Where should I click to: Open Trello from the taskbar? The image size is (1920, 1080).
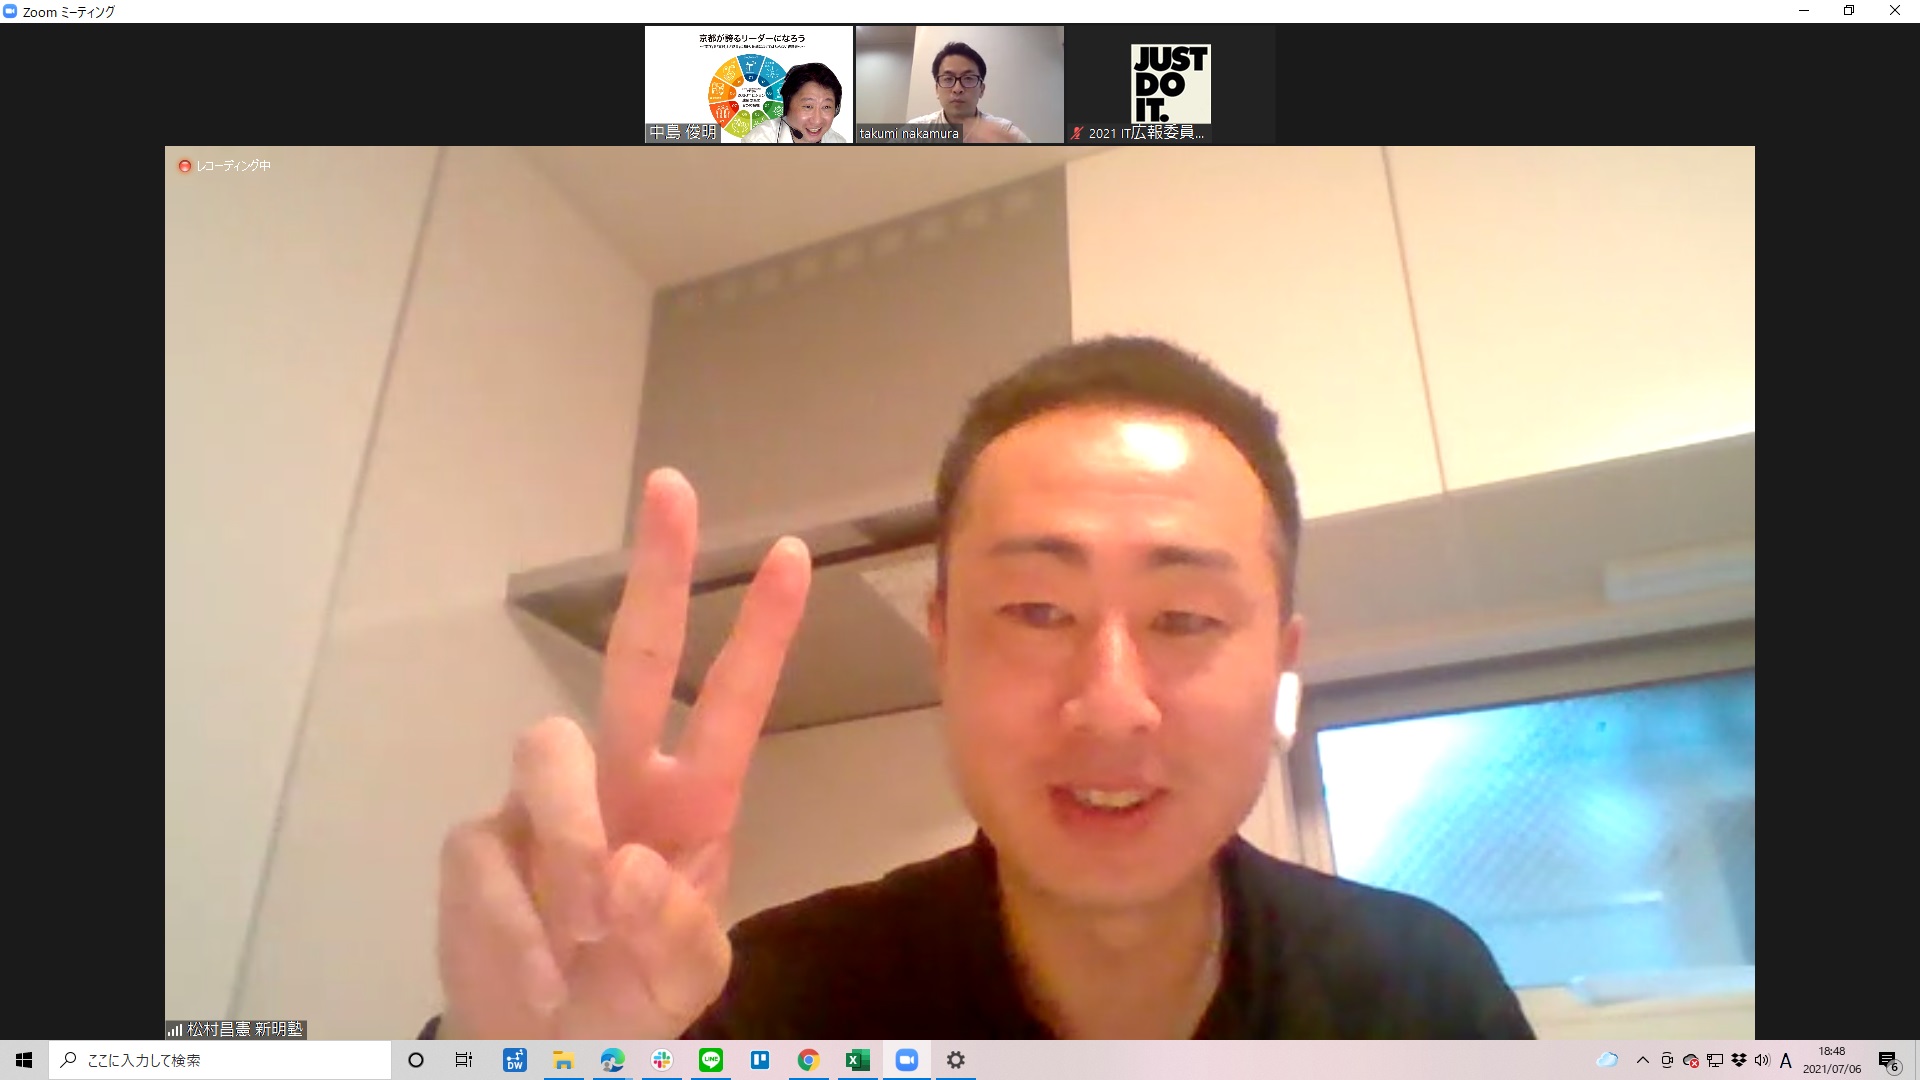coord(760,1060)
